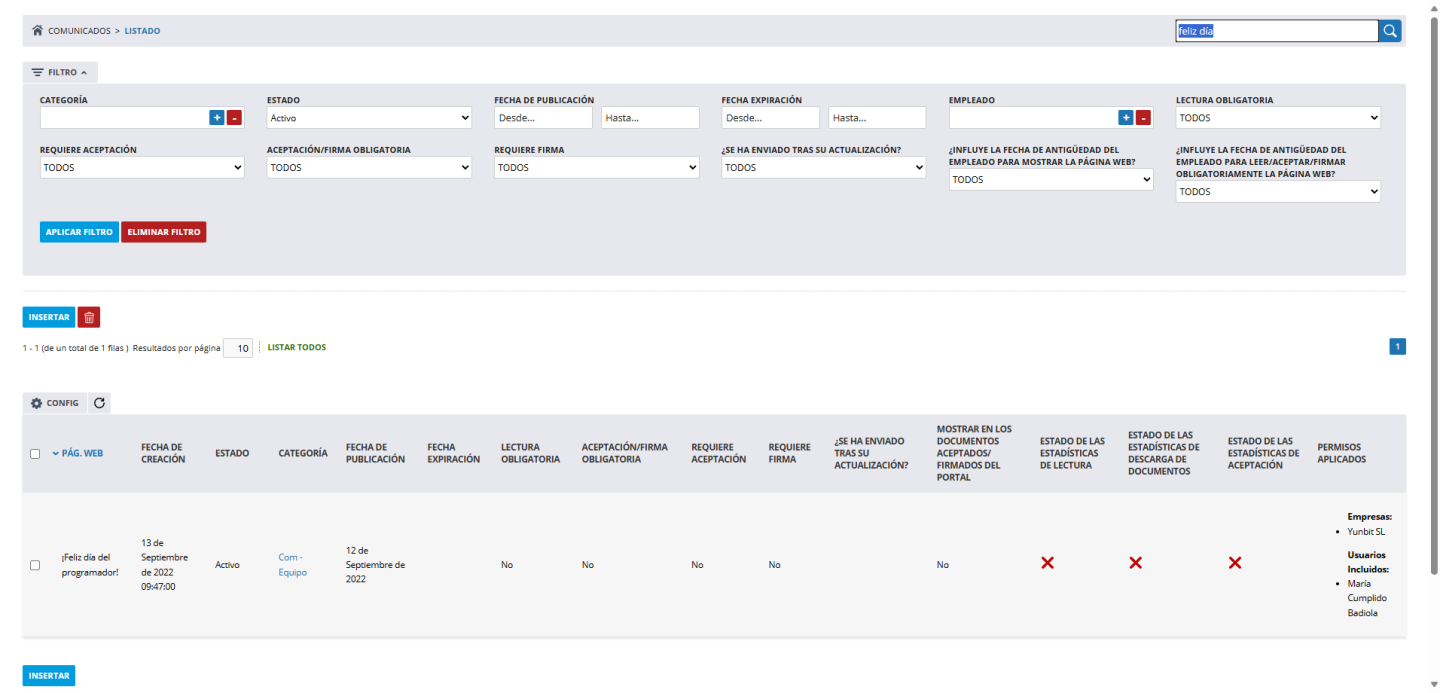
Task: Click the refresh icon next to Config
Action: pyautogui.click(x=99, y=403)
